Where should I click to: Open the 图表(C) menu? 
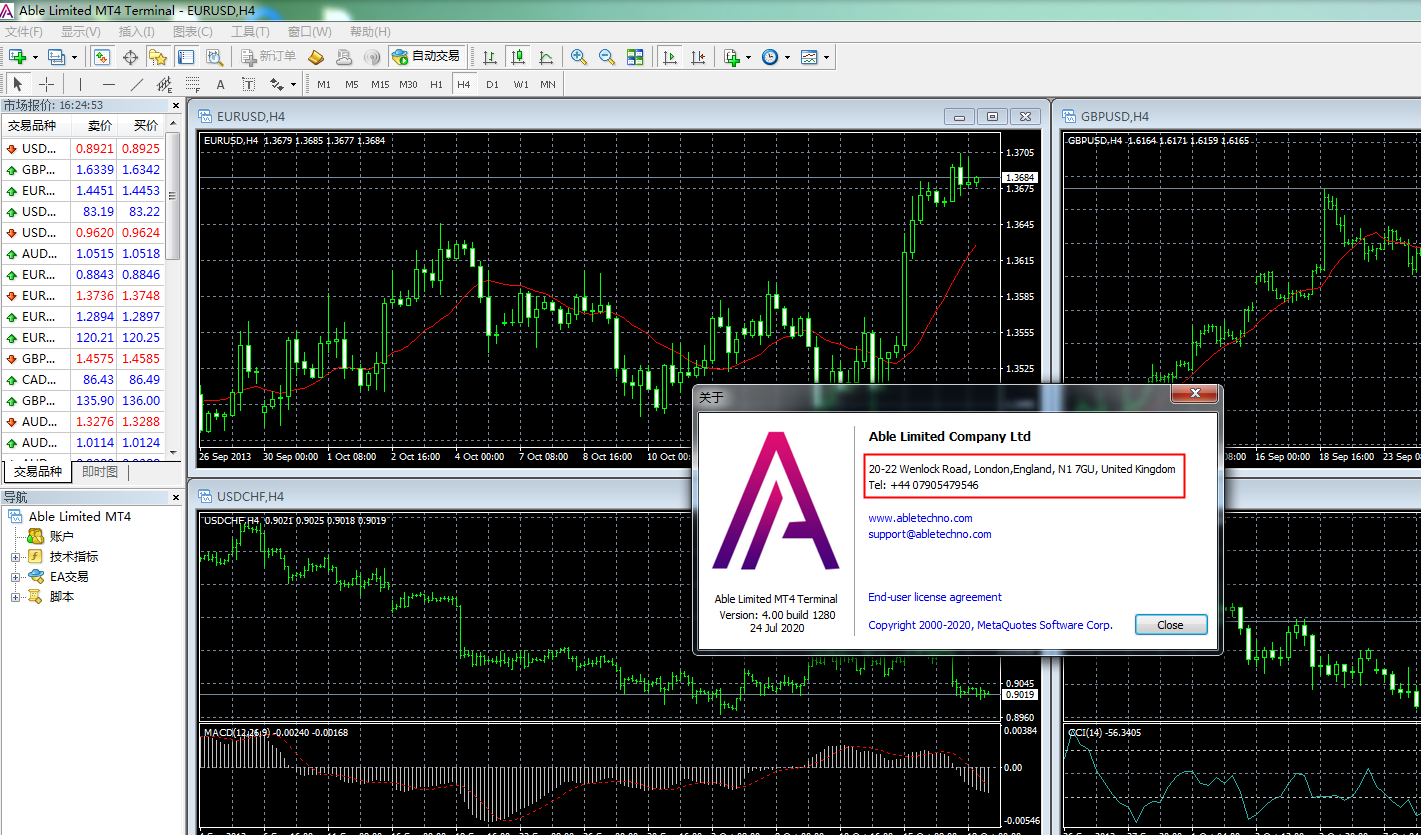point(193,32)
